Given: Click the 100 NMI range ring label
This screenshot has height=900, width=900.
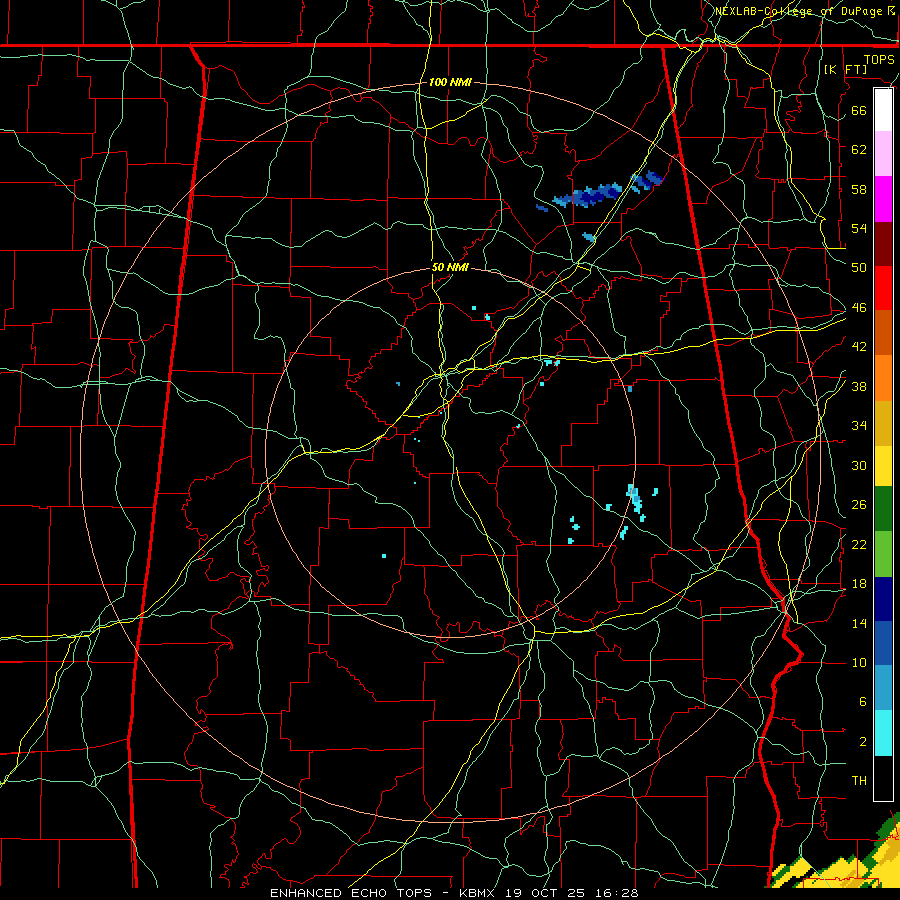Looking at the screenshot, I should click(450, 82).
